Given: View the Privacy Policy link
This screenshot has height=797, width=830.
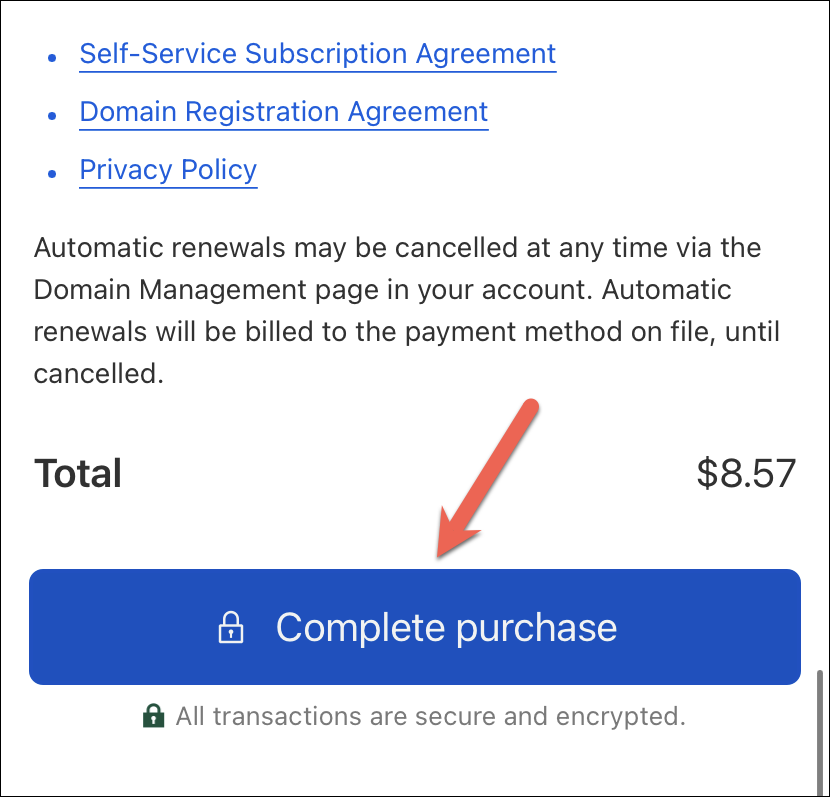Looking at the screenshot, I should (x=168, y=170).
